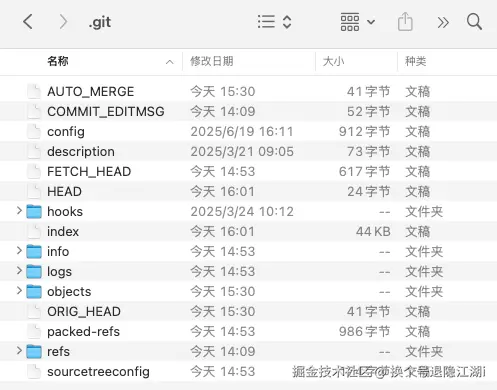
Task: Sort by the 修改日期 column header
Action: [x=212, y=61]
